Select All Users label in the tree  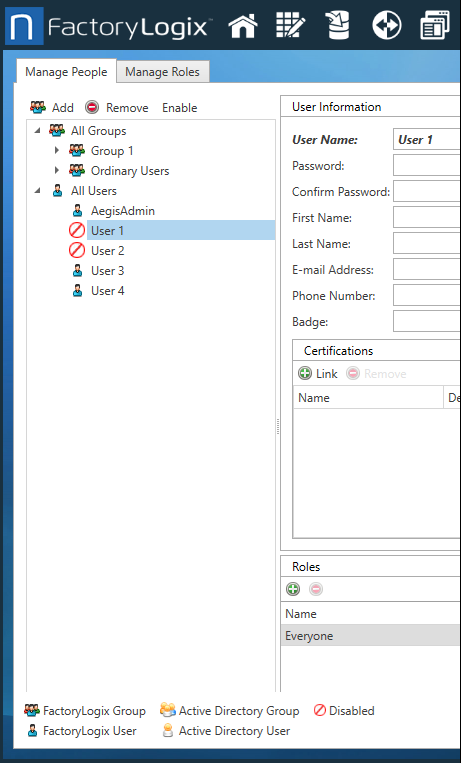tap(93, 191)
